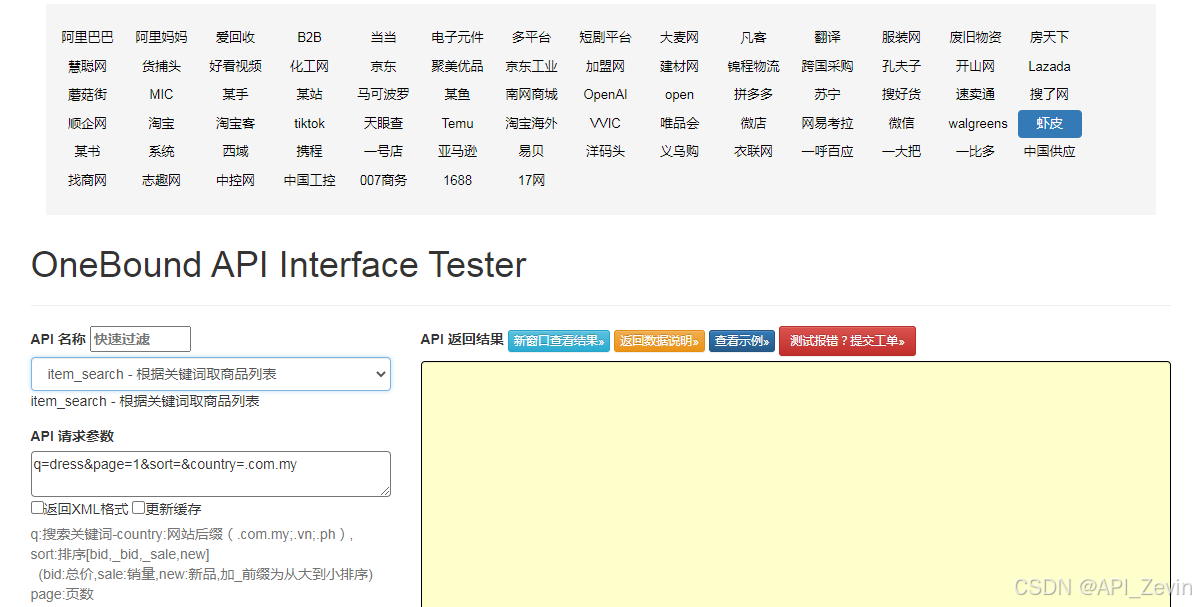
Task: Open the Lazada platform tab
Action: tap(1050, 66)
